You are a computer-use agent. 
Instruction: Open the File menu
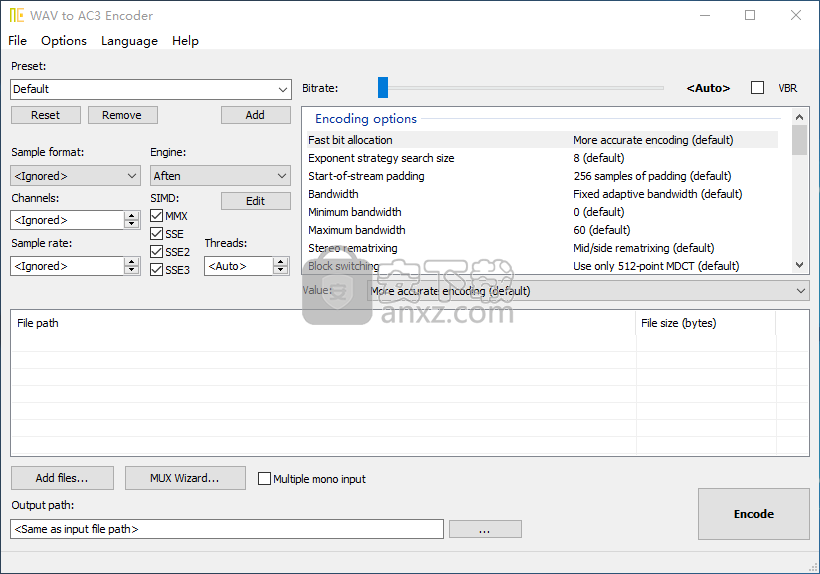pos(17,41)
